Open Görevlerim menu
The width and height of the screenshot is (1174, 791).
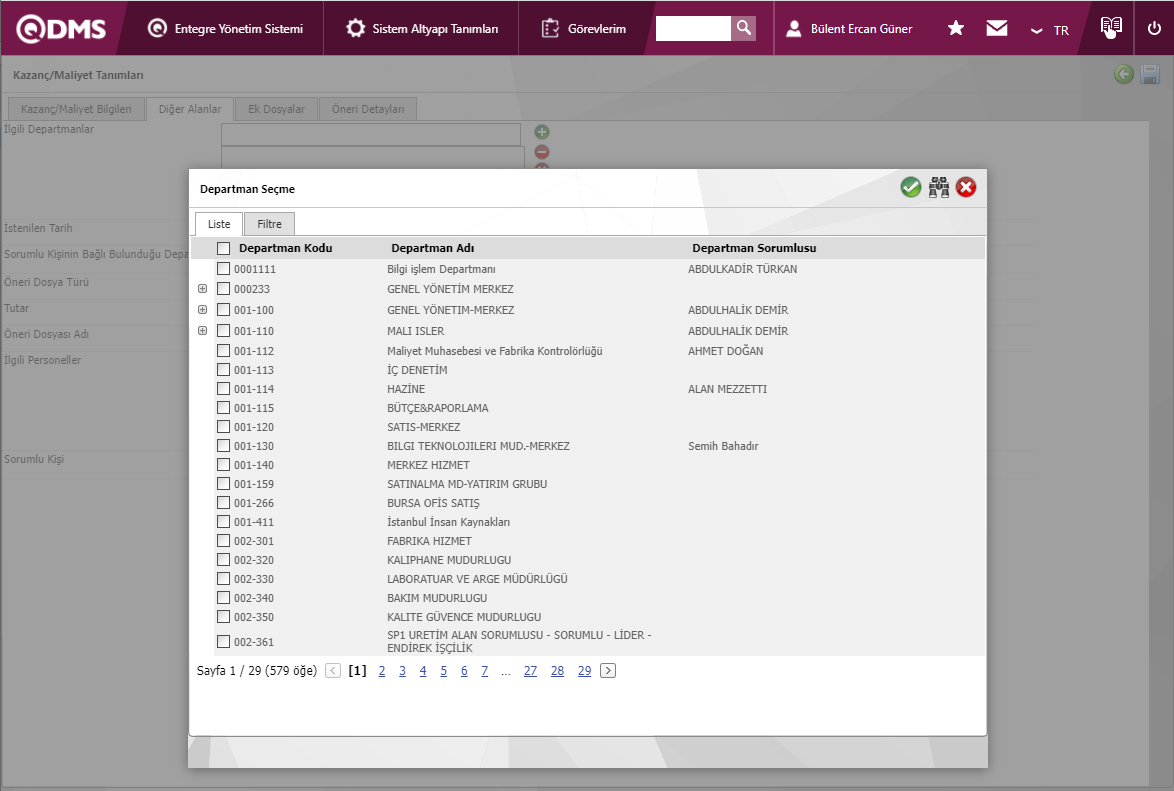click(583, 28)
